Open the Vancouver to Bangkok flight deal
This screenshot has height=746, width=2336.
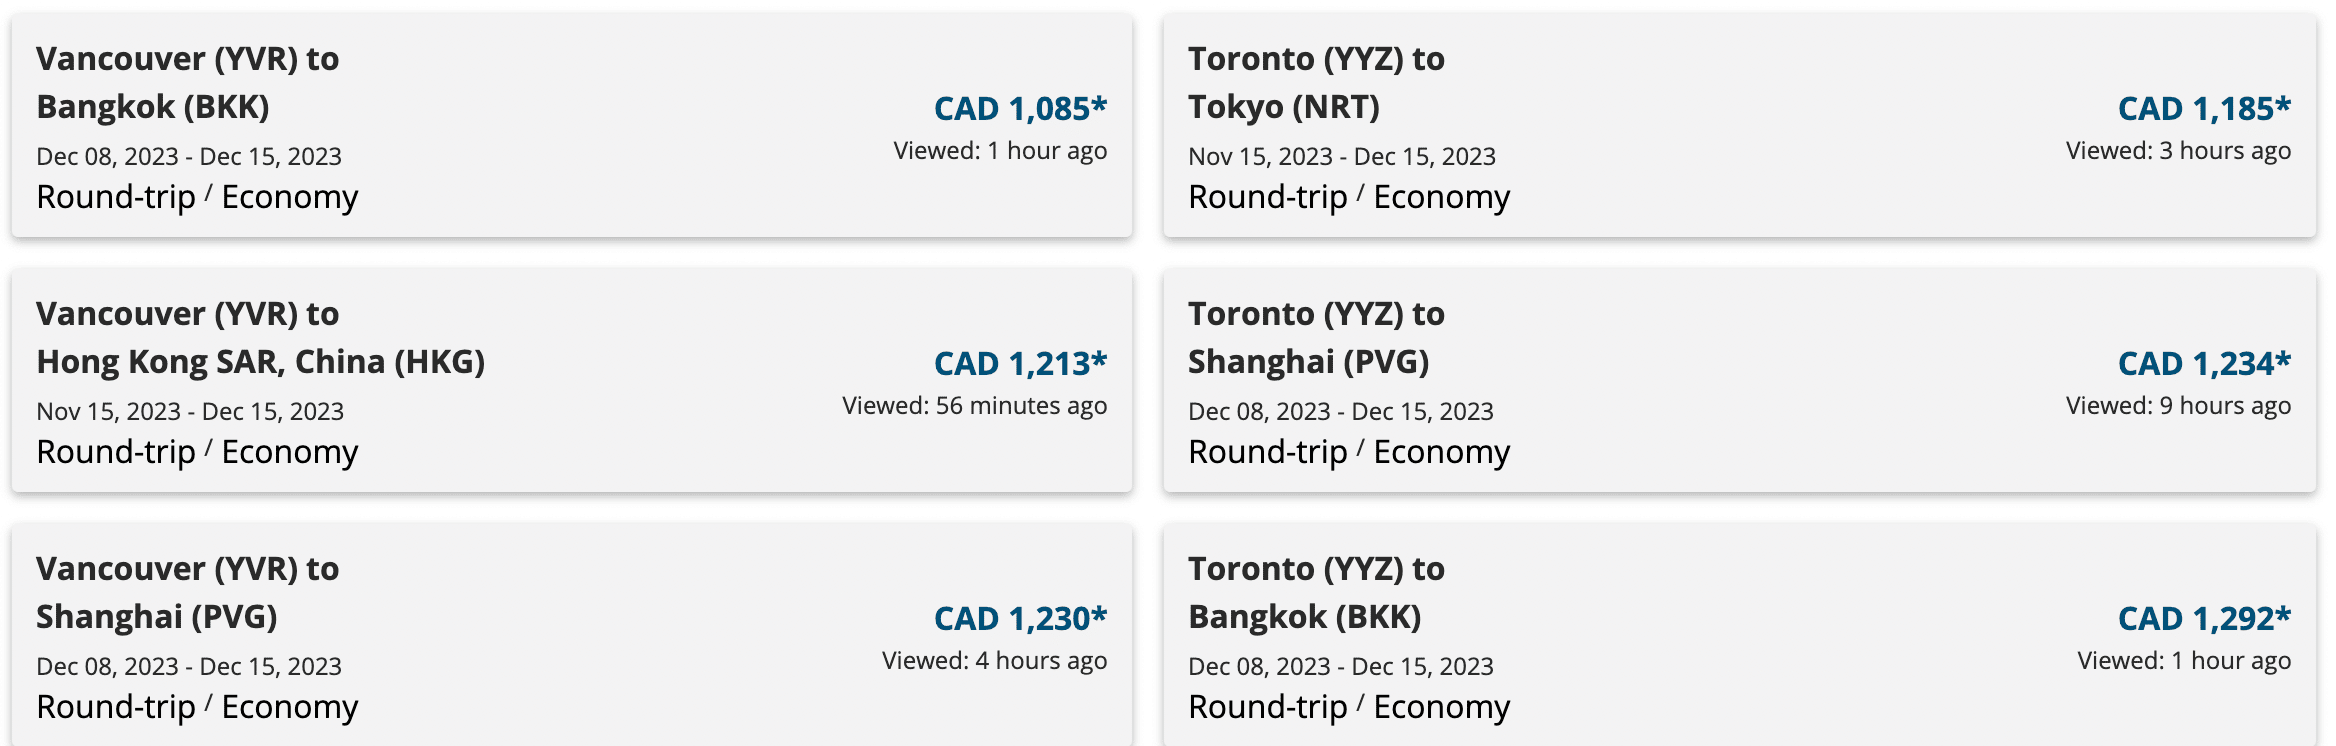[x=187, y=83]
